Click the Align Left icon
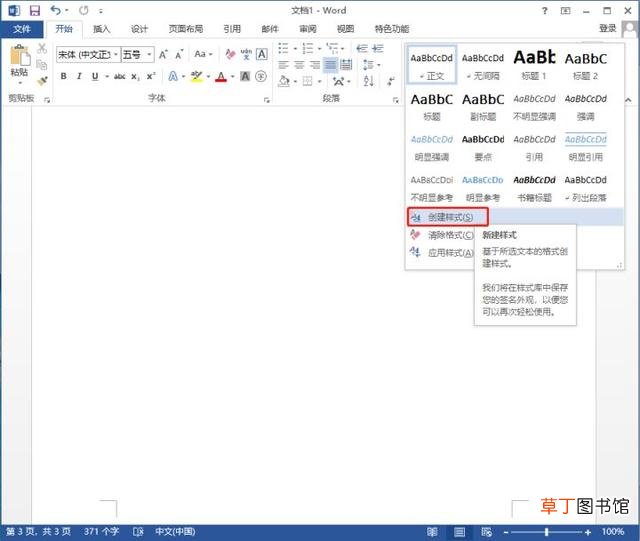 284,65
